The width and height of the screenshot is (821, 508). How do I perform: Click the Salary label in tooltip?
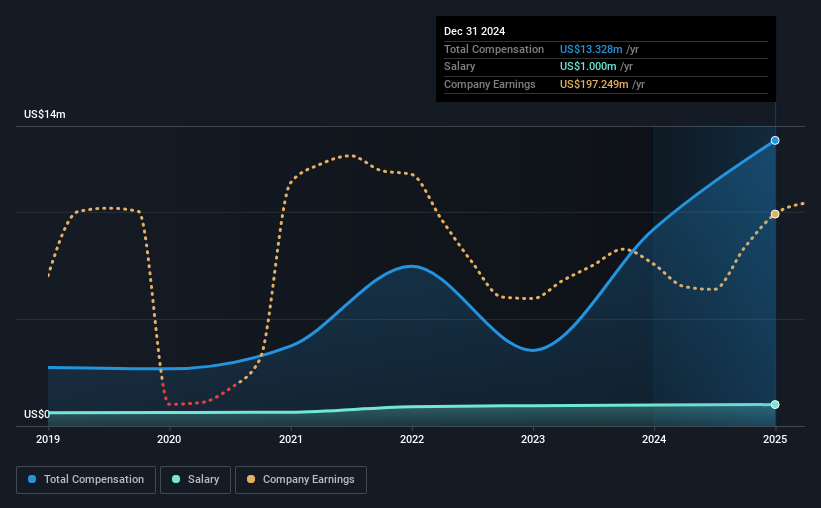[460, 67]
